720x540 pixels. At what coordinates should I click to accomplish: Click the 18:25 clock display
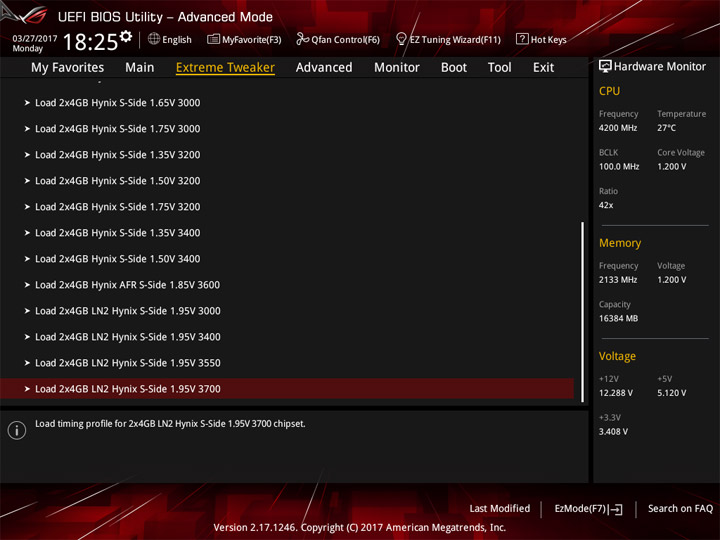90,42
